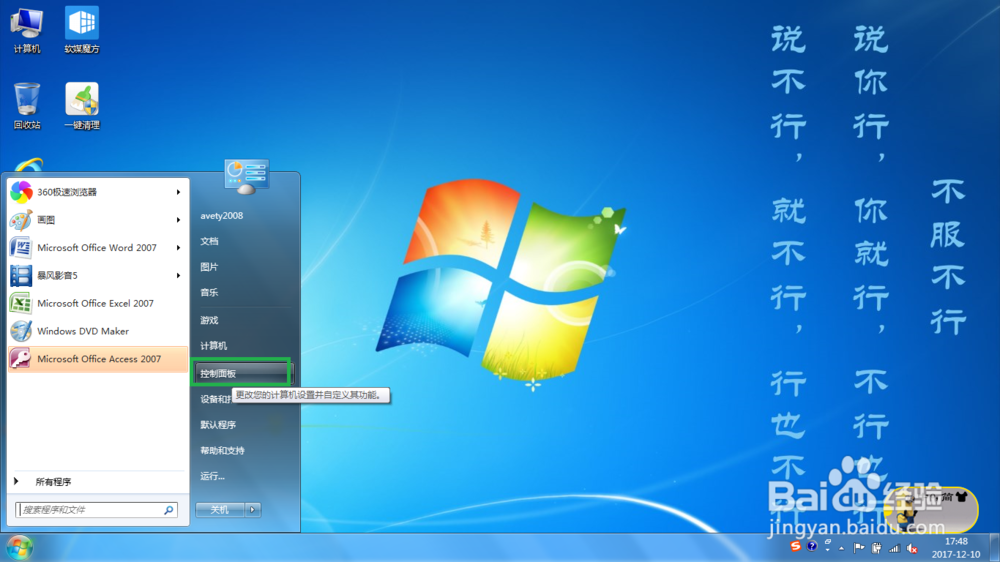Launch the 一键清理 desktop shortcut
The image size is (1000, 562).
click(x=82, y=106)
